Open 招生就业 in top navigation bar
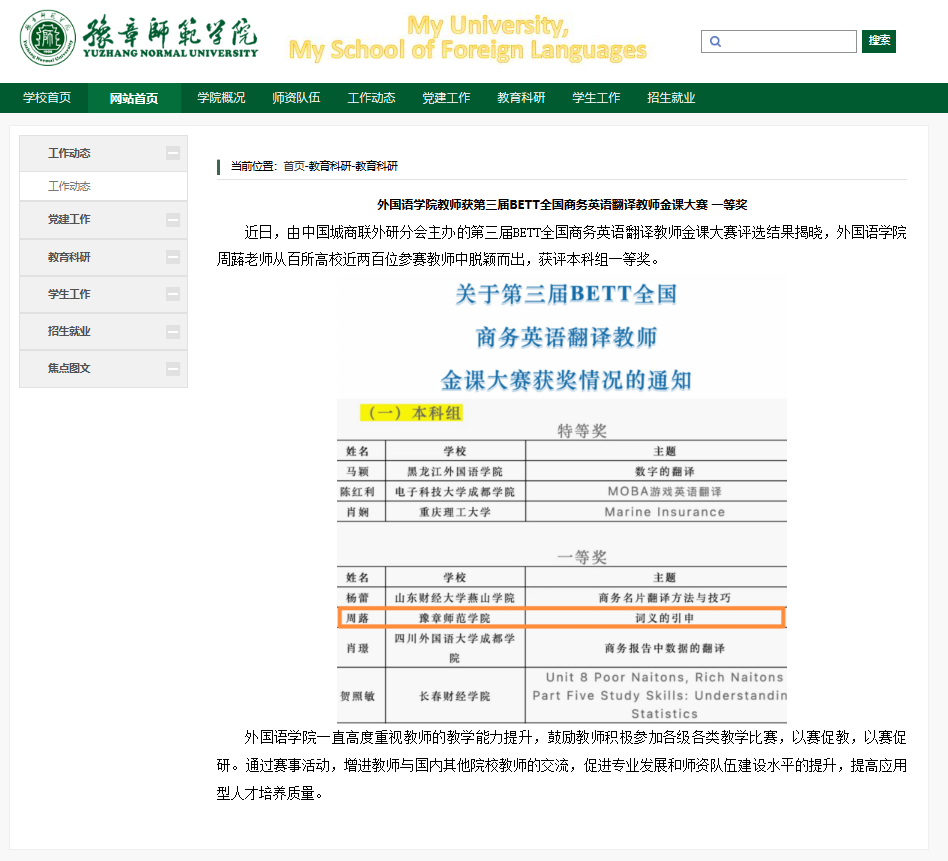This screenshot has height=861, width=948. click(x=671, y=98)
